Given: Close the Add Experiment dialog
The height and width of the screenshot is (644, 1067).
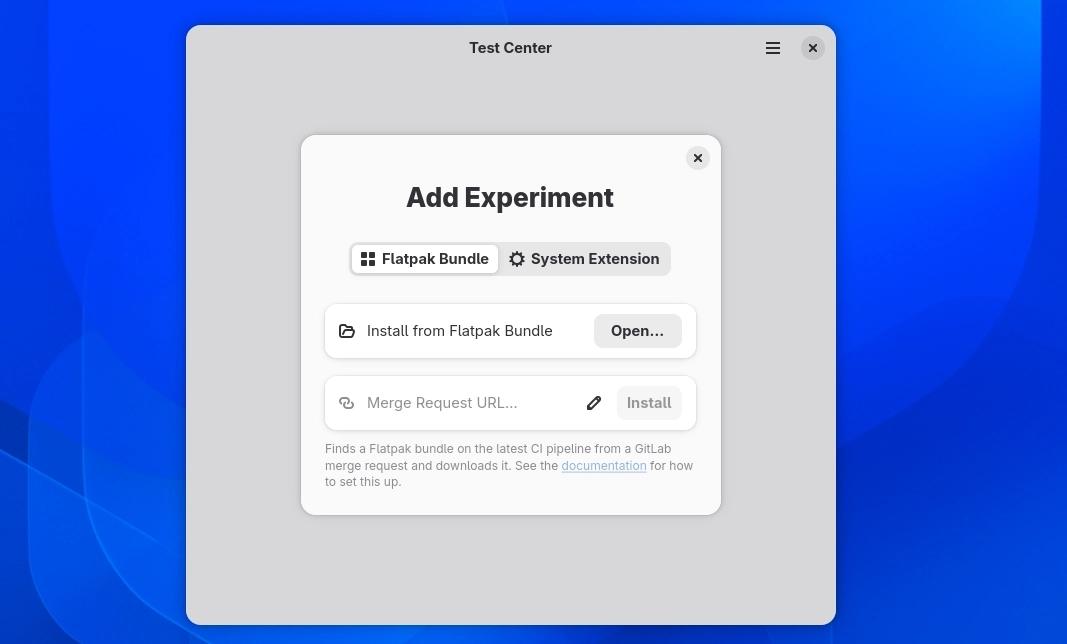Looking at the screenshot, I should click(x=697, y=158).
